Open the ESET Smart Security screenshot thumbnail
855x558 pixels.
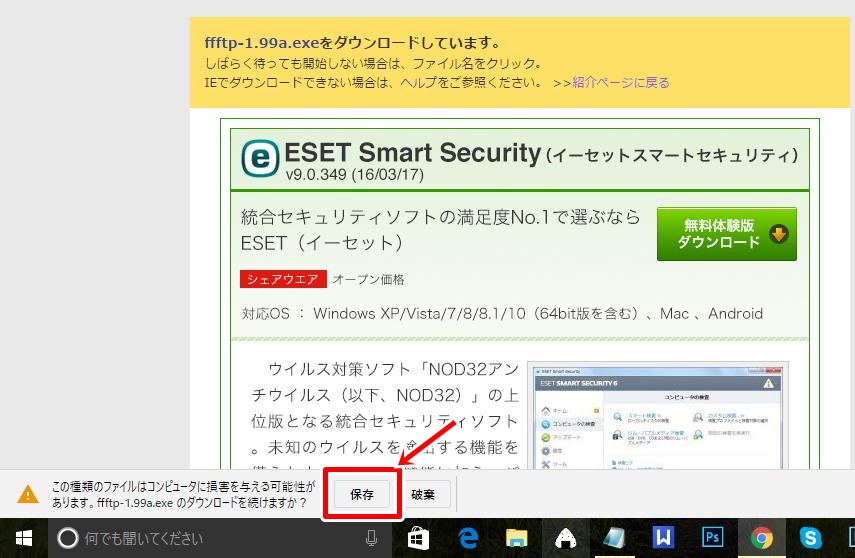click(658, 415)
